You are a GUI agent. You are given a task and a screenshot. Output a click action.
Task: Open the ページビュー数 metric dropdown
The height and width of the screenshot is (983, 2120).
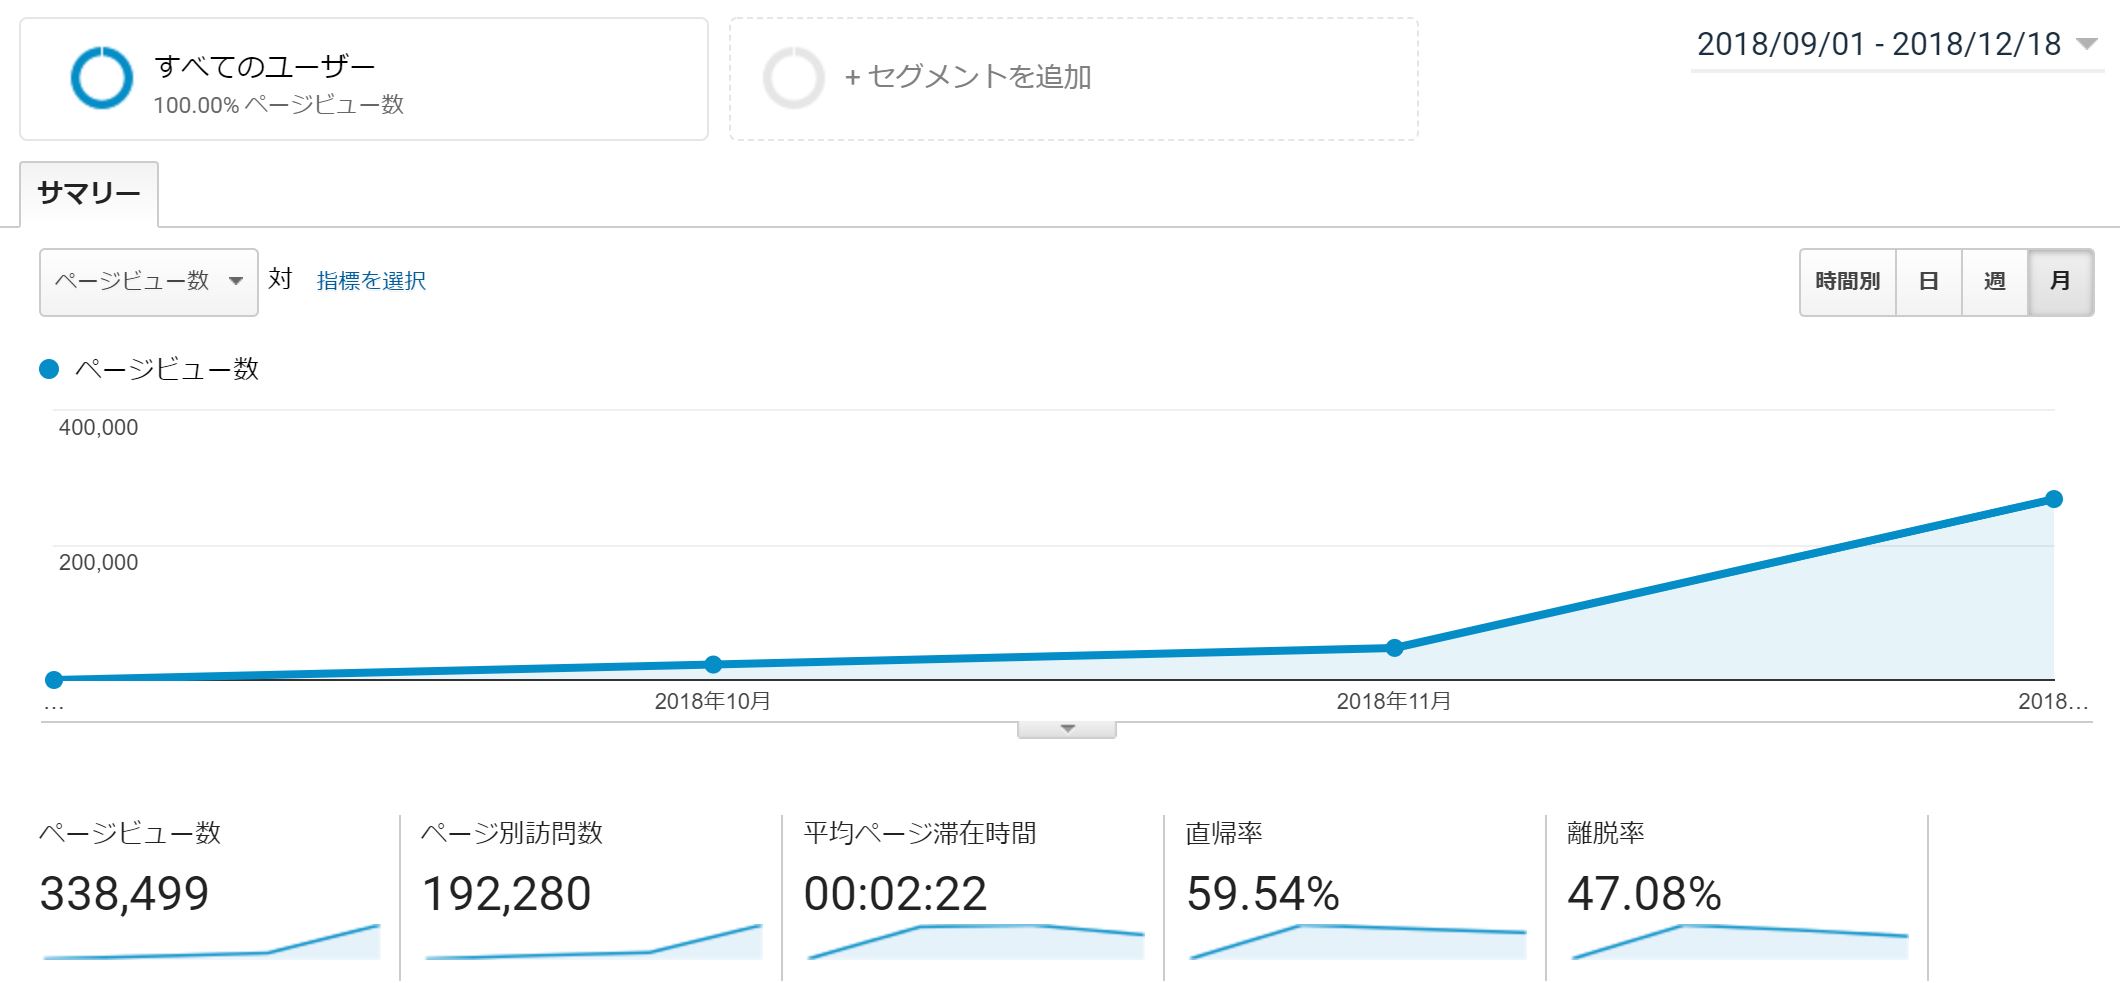coord(149,282)
